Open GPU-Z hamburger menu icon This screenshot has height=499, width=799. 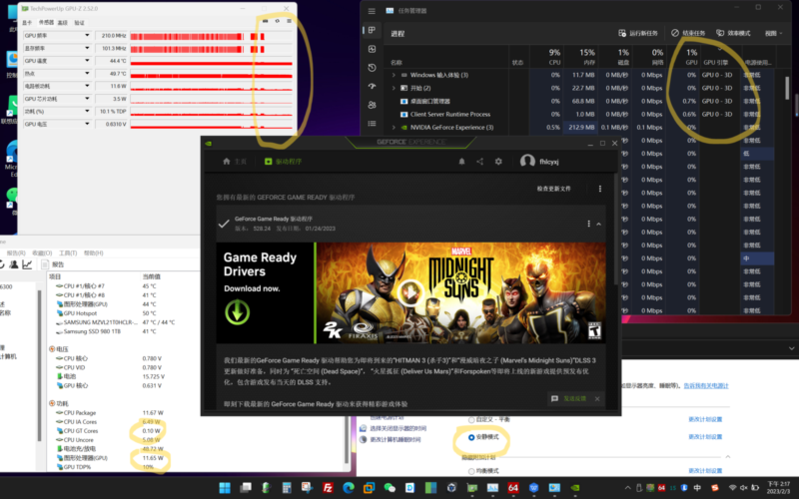(x=289, y=21)
